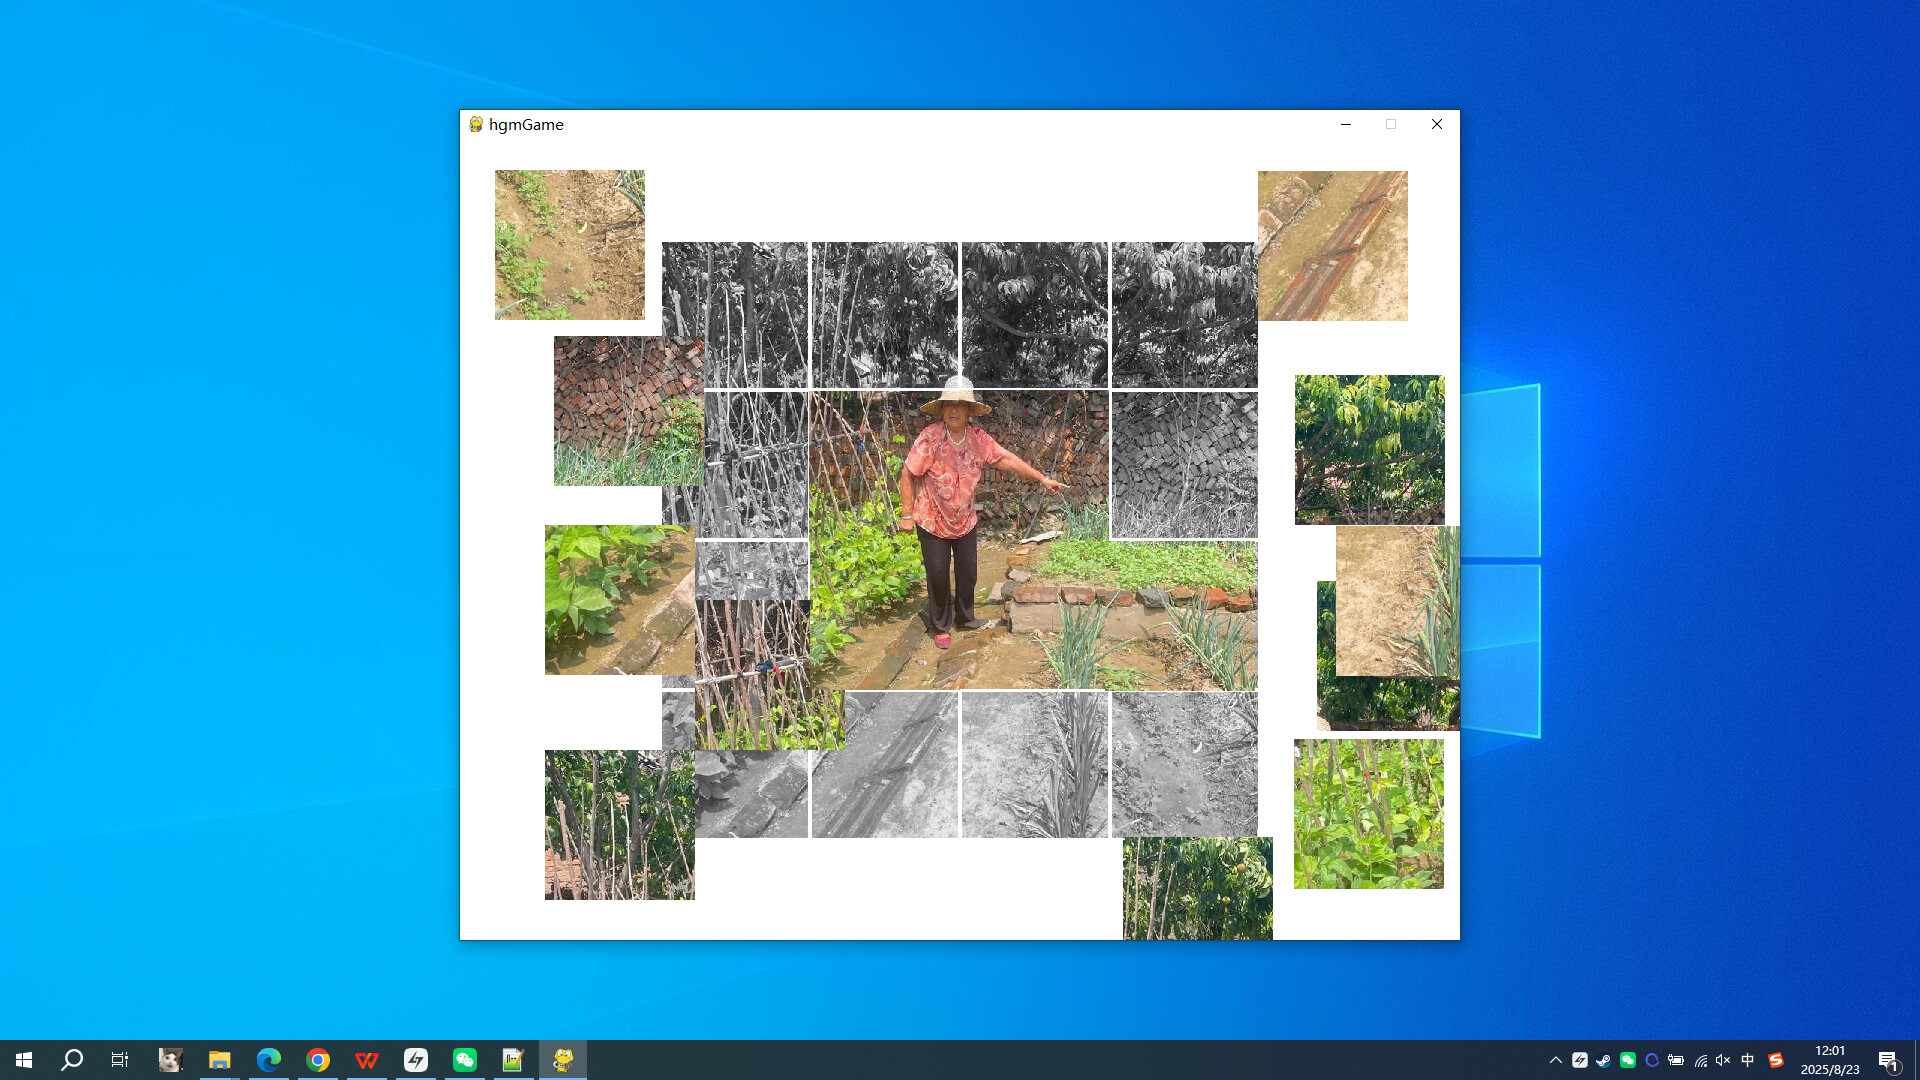Click the clock showing 12:01
This screenshot has height=1080, width=1920.
tap(1830, 1060)
